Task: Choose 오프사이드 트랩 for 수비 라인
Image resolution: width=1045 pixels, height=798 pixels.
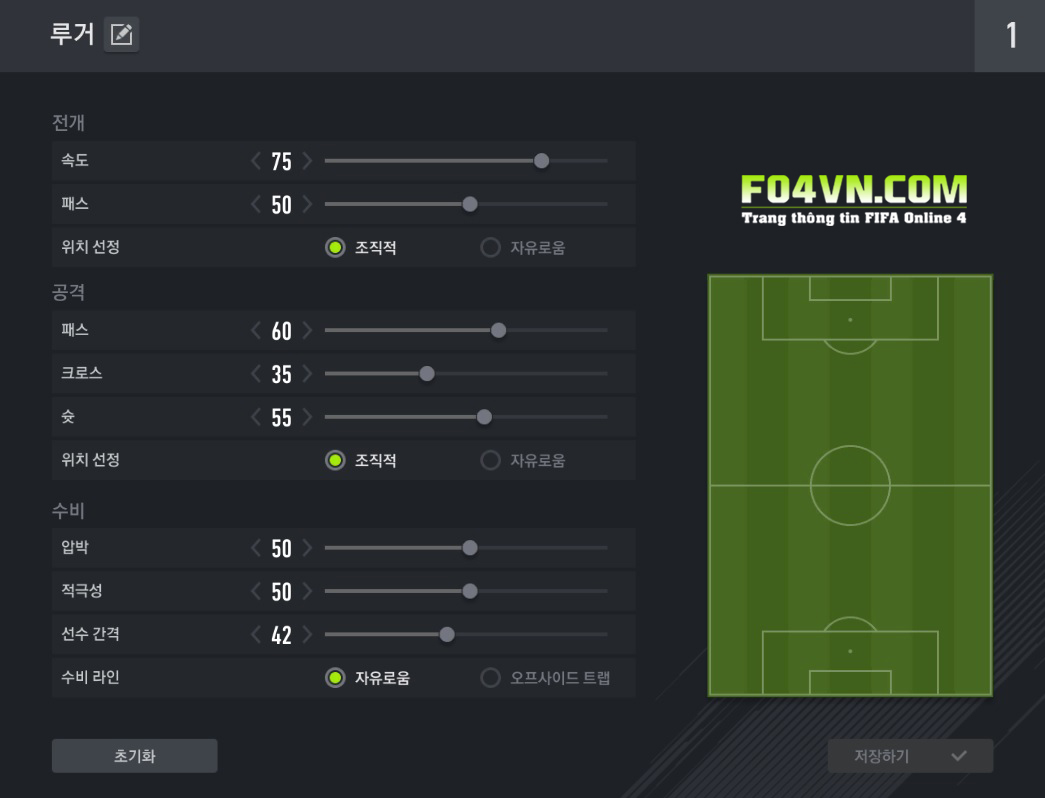Action: click(490, 678)
